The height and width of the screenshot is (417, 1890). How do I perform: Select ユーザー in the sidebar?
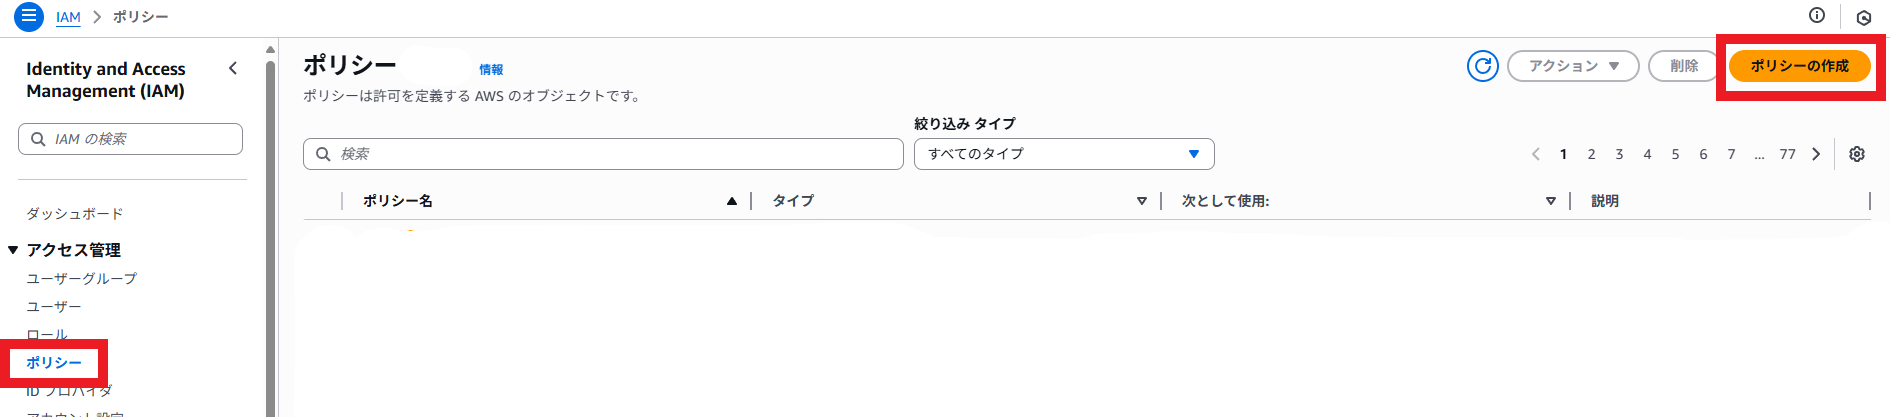(54, 306)
